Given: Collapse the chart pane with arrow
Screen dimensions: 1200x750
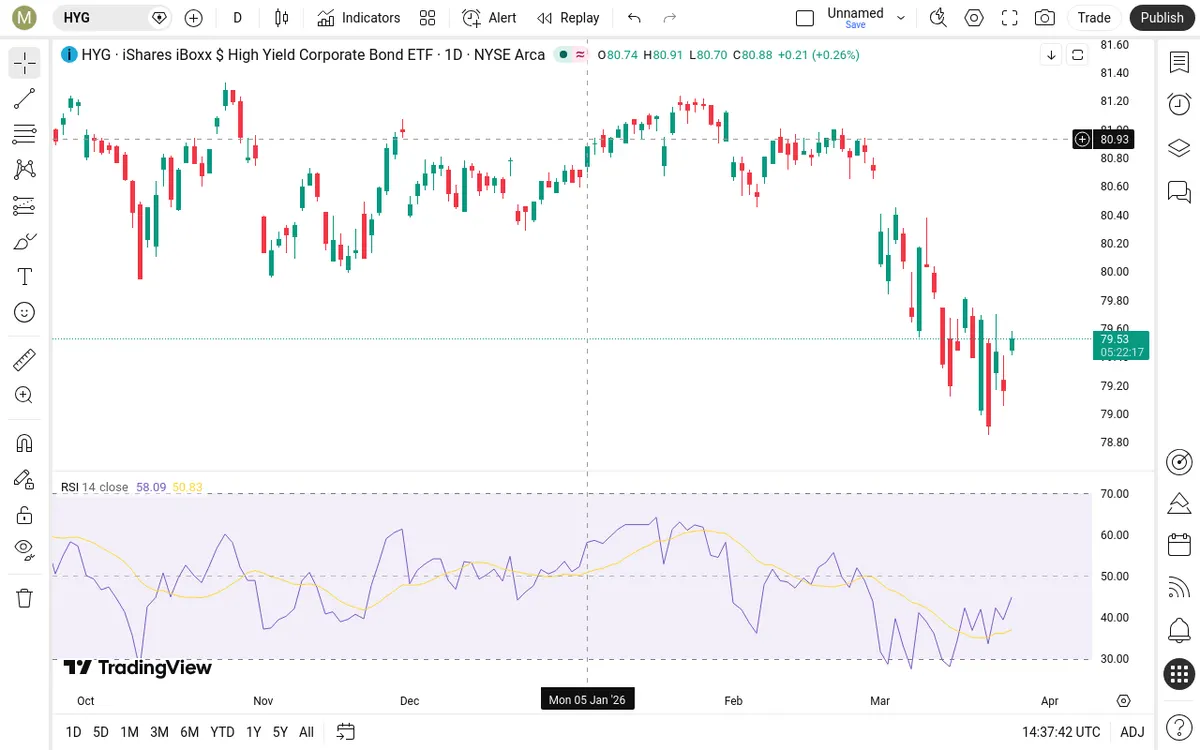Looking at the screenshot, I should pyautogui.click(x=1051, y=55).
